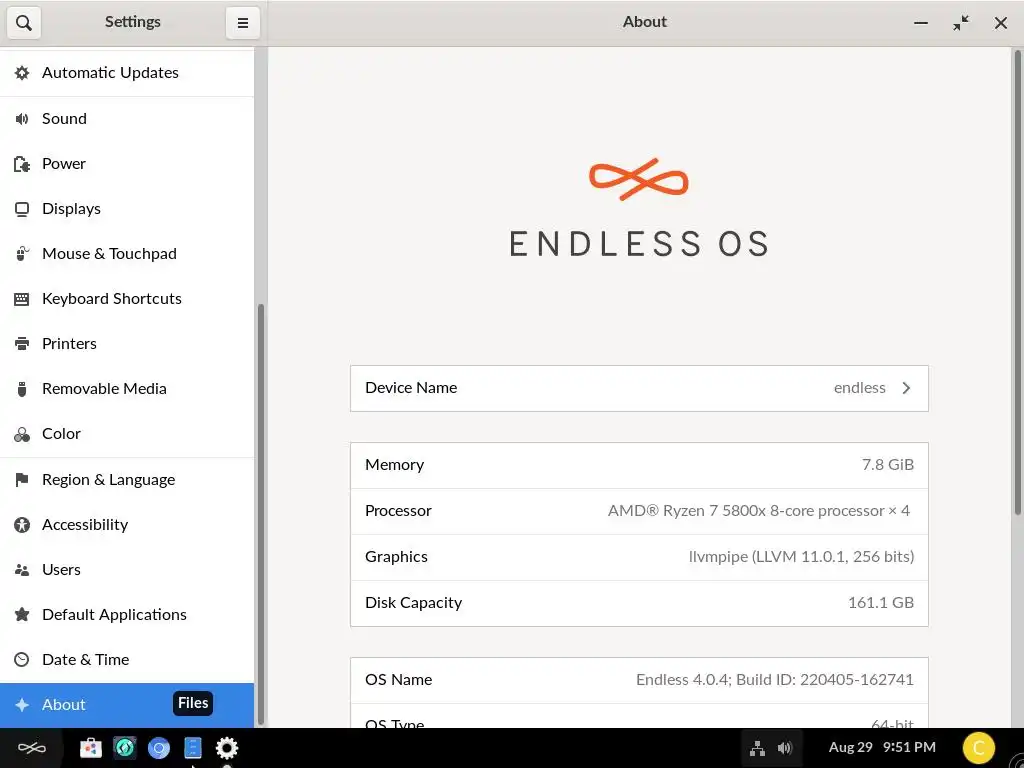Viewport: 1024px width, 768px height.
Task: Select the Accessibility label in sidebar
Action: click(x=85, y=524)
